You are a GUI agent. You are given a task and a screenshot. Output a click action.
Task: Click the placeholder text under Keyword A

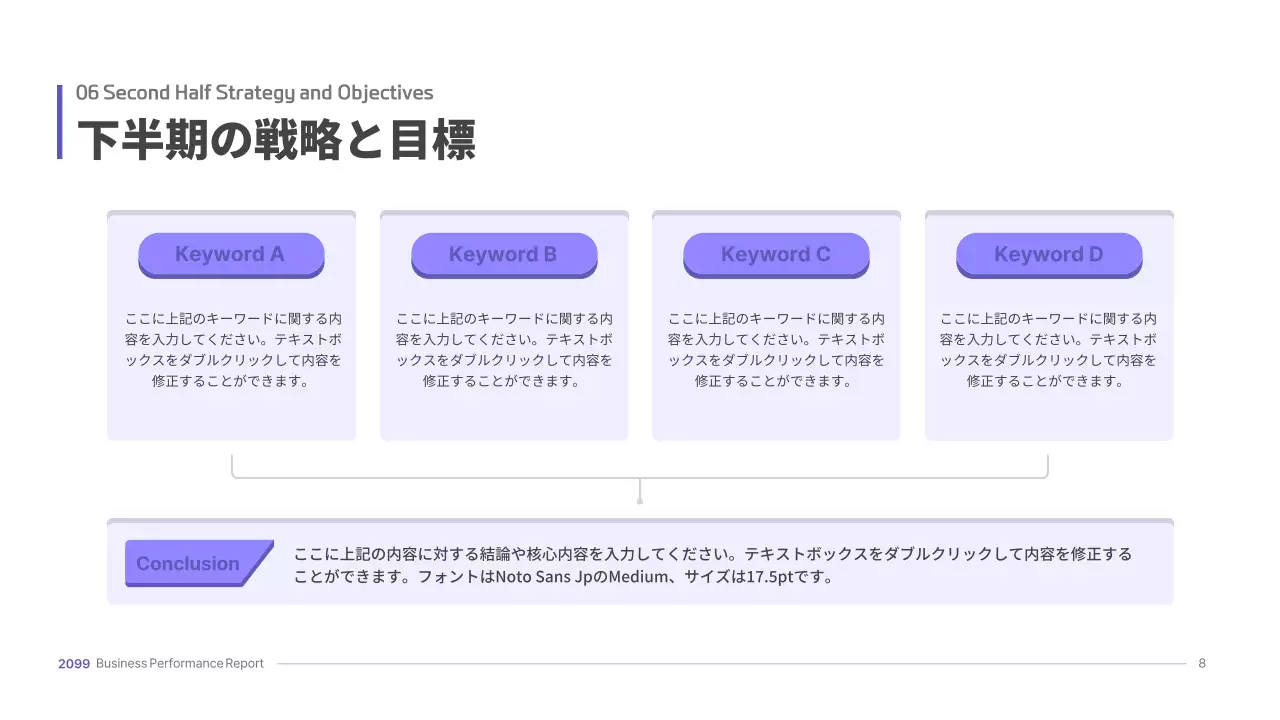click(231, 349)
